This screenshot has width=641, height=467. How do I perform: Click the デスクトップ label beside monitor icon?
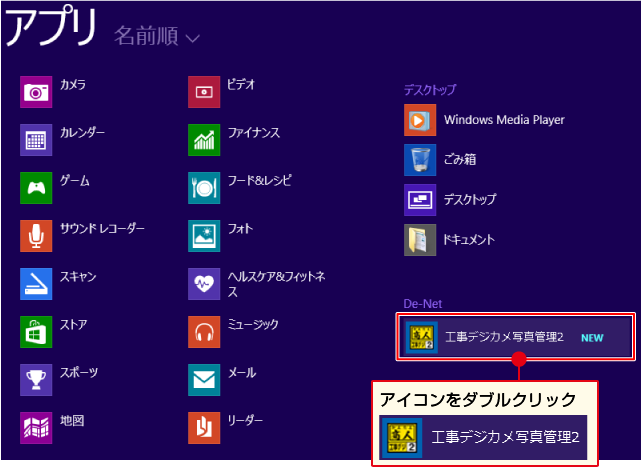click(x=470, y=200)
